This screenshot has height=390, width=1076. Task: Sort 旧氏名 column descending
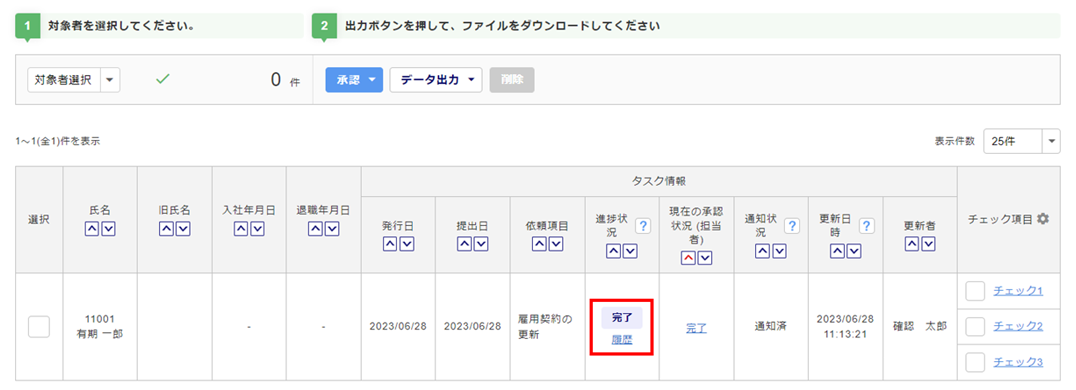point(182,230)
